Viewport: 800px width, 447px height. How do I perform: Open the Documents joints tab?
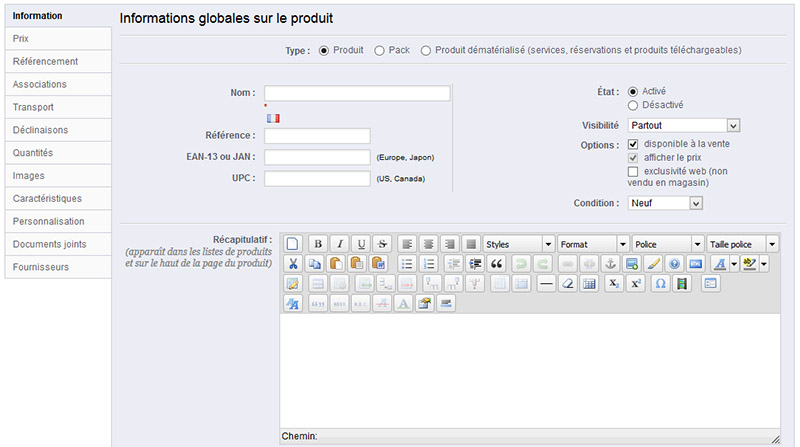58,244
